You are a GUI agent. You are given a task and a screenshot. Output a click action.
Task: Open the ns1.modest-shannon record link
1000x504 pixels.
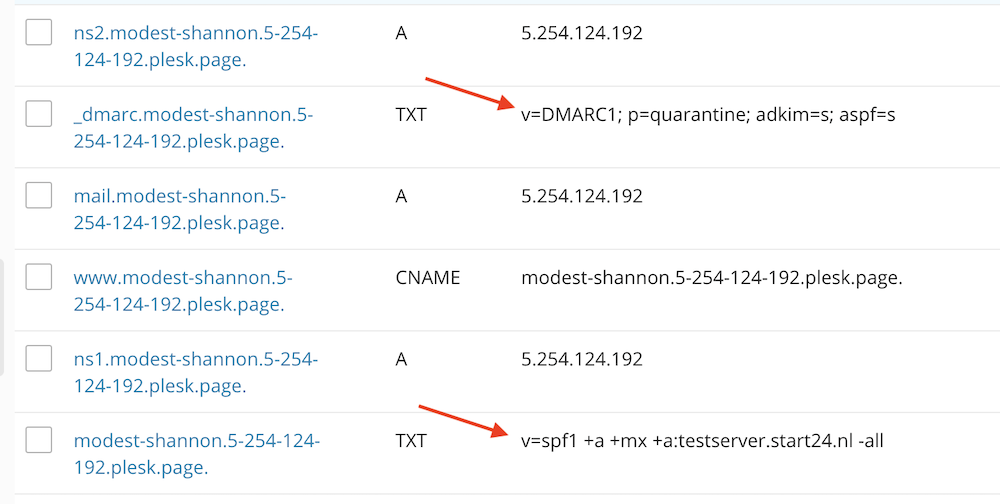pyautogui.click(x=196, y=371)
